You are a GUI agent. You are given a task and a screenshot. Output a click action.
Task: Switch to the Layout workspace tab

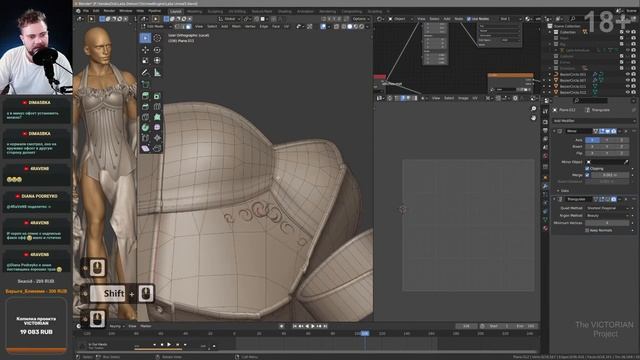coord(176,11)
